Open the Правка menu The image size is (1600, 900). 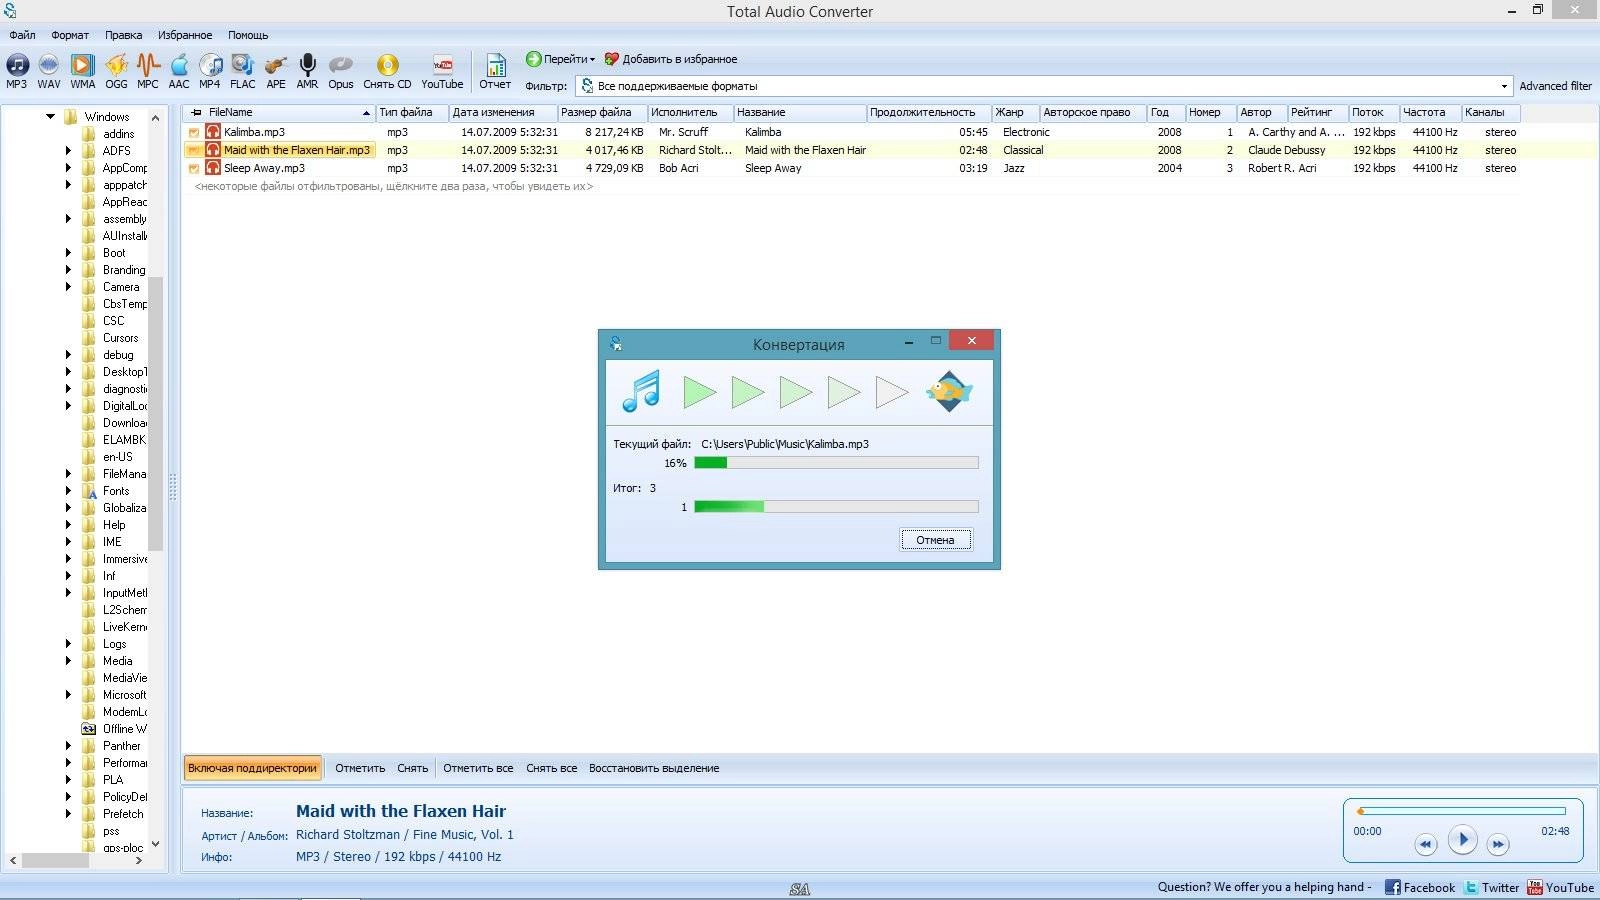click(124, 35)
